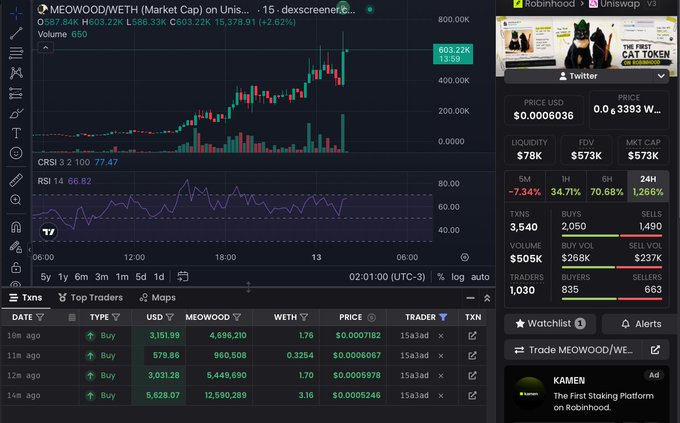This screenshot has height=423, width=680.
Task: Open the emoji and icons tool
Action: (x=16, y=153)
